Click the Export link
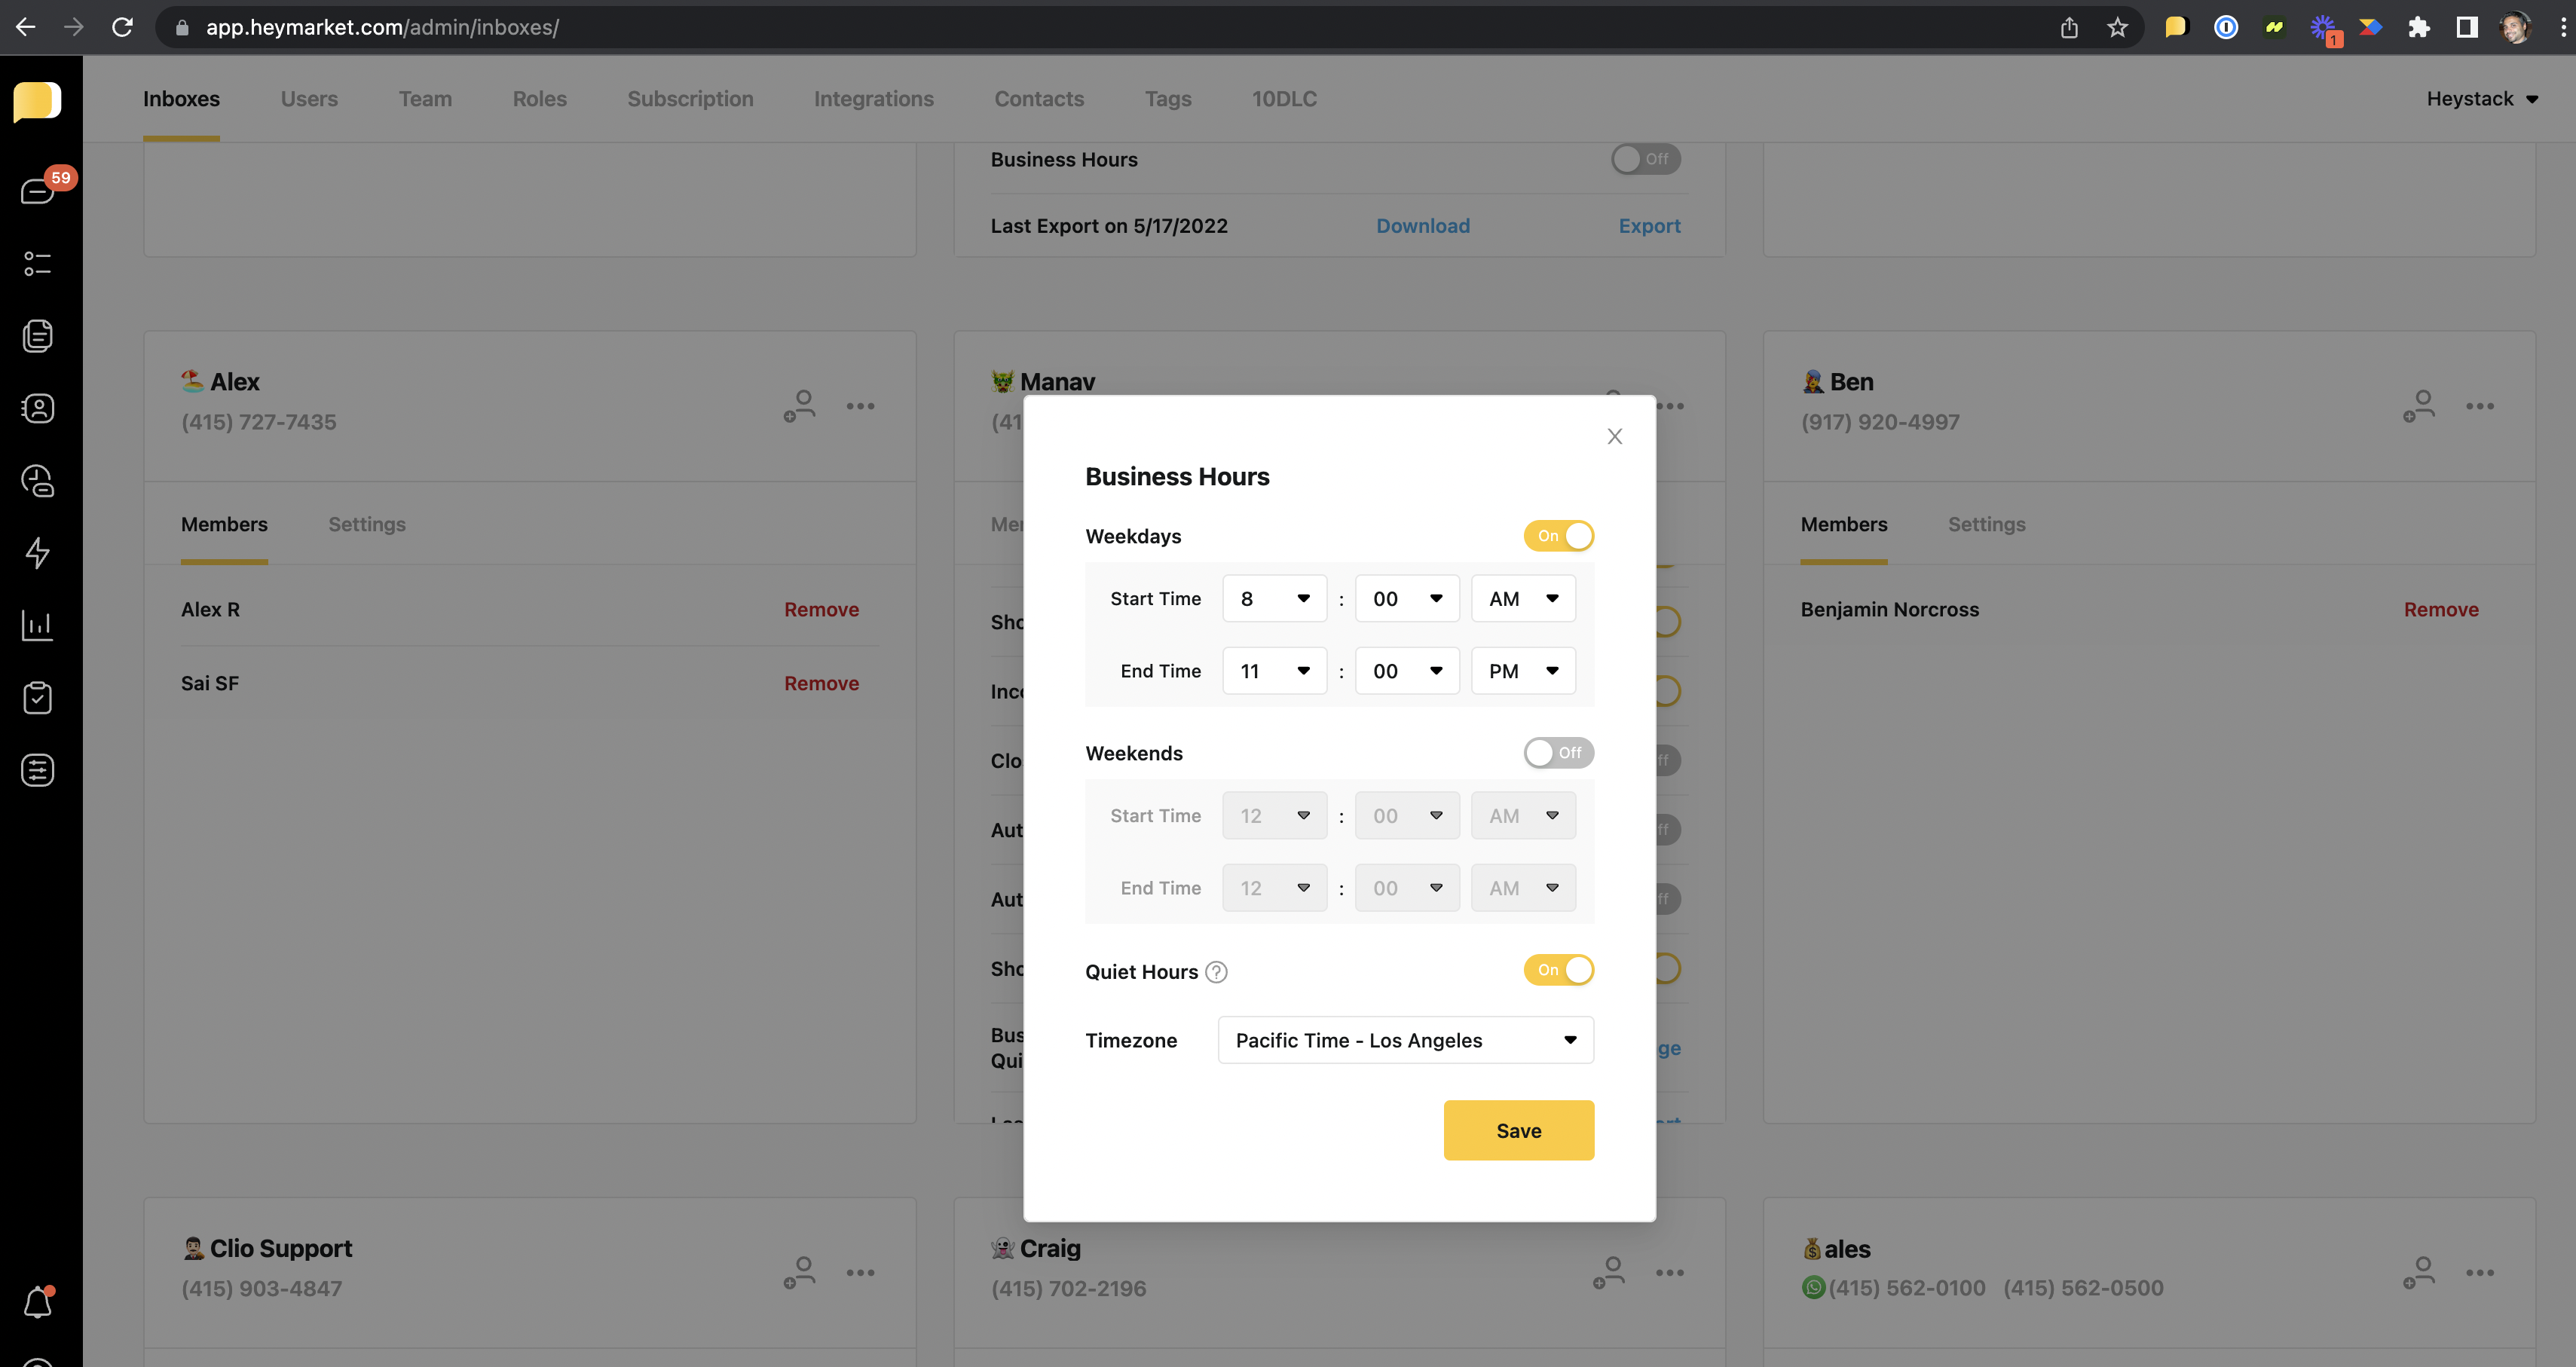 (x=1649, y=226)
